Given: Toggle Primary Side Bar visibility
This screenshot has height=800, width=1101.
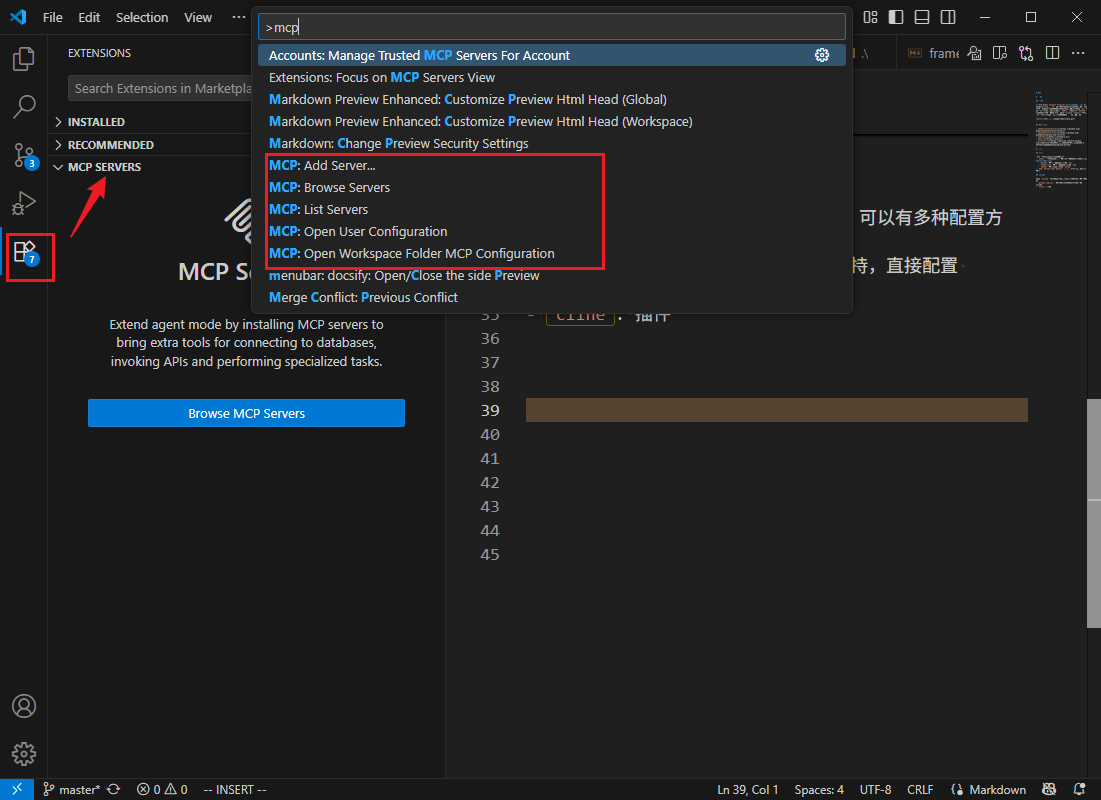Looking at the screenshot, I should click(x=896, y=17).
